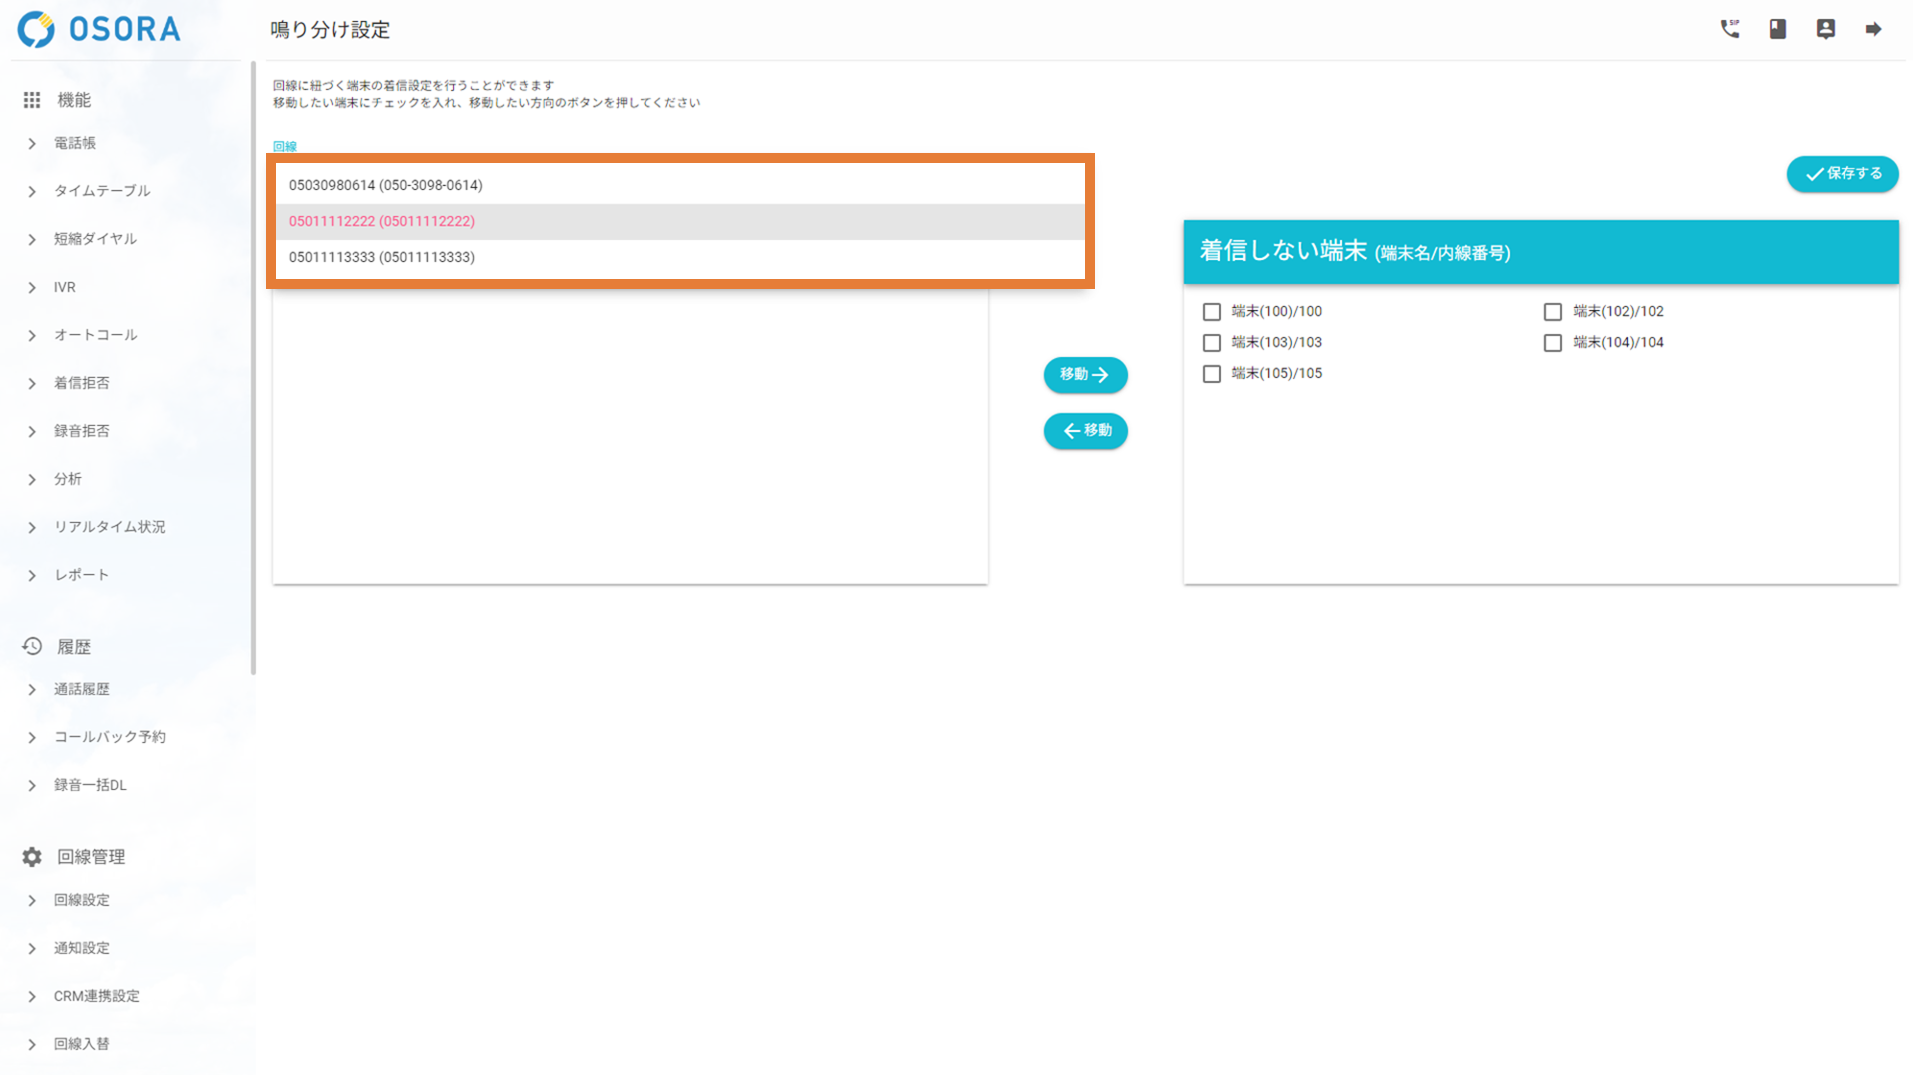Click the 機能 grid icon
This screenshot has width=1913, height=1075.
tap(32, 100)
